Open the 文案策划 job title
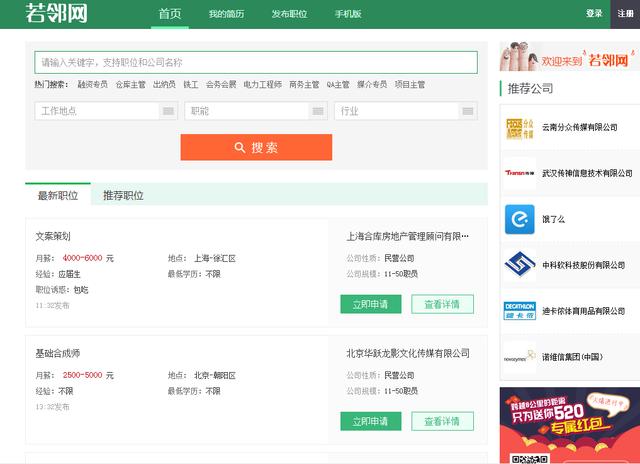Image resolution: width=640 pixels, height=464 pixels. (x=53, y=236)
